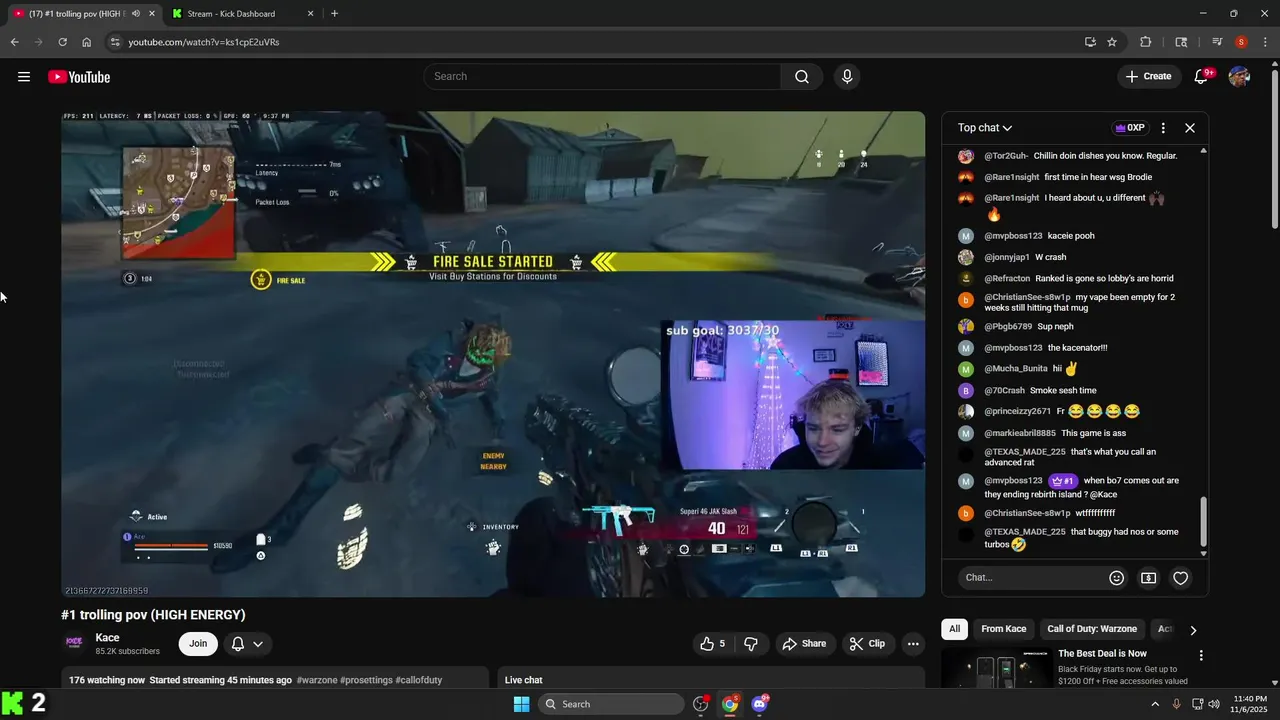Open live chat options three-dot menu
Image resolution: width=1280 pixels, height=720 pixels.
[x=1163, y=128]
